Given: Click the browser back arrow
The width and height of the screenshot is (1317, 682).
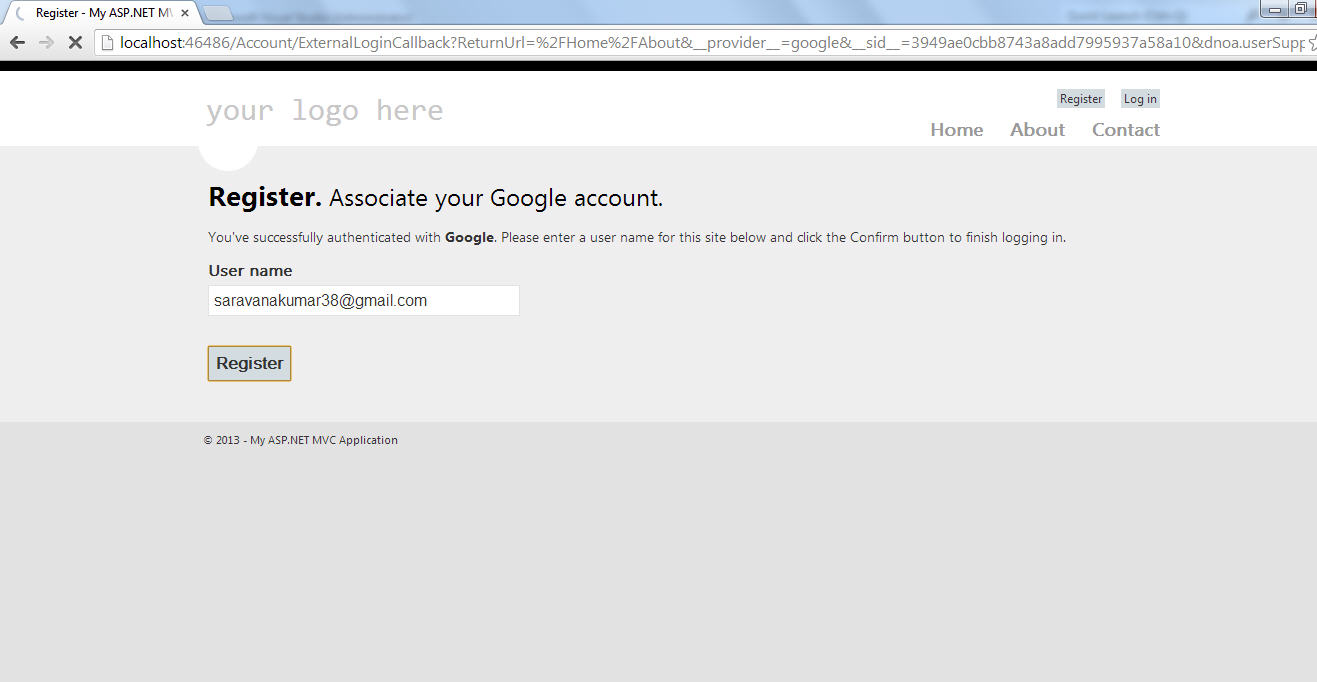Looking at the screenshot, I should [x=17, y=42].
